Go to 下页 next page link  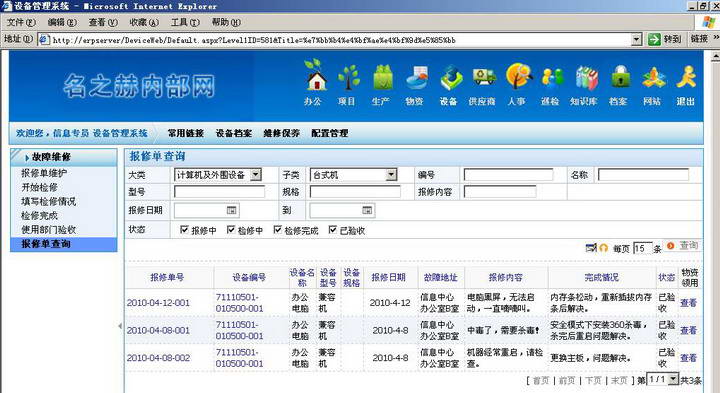pos(593,380)
